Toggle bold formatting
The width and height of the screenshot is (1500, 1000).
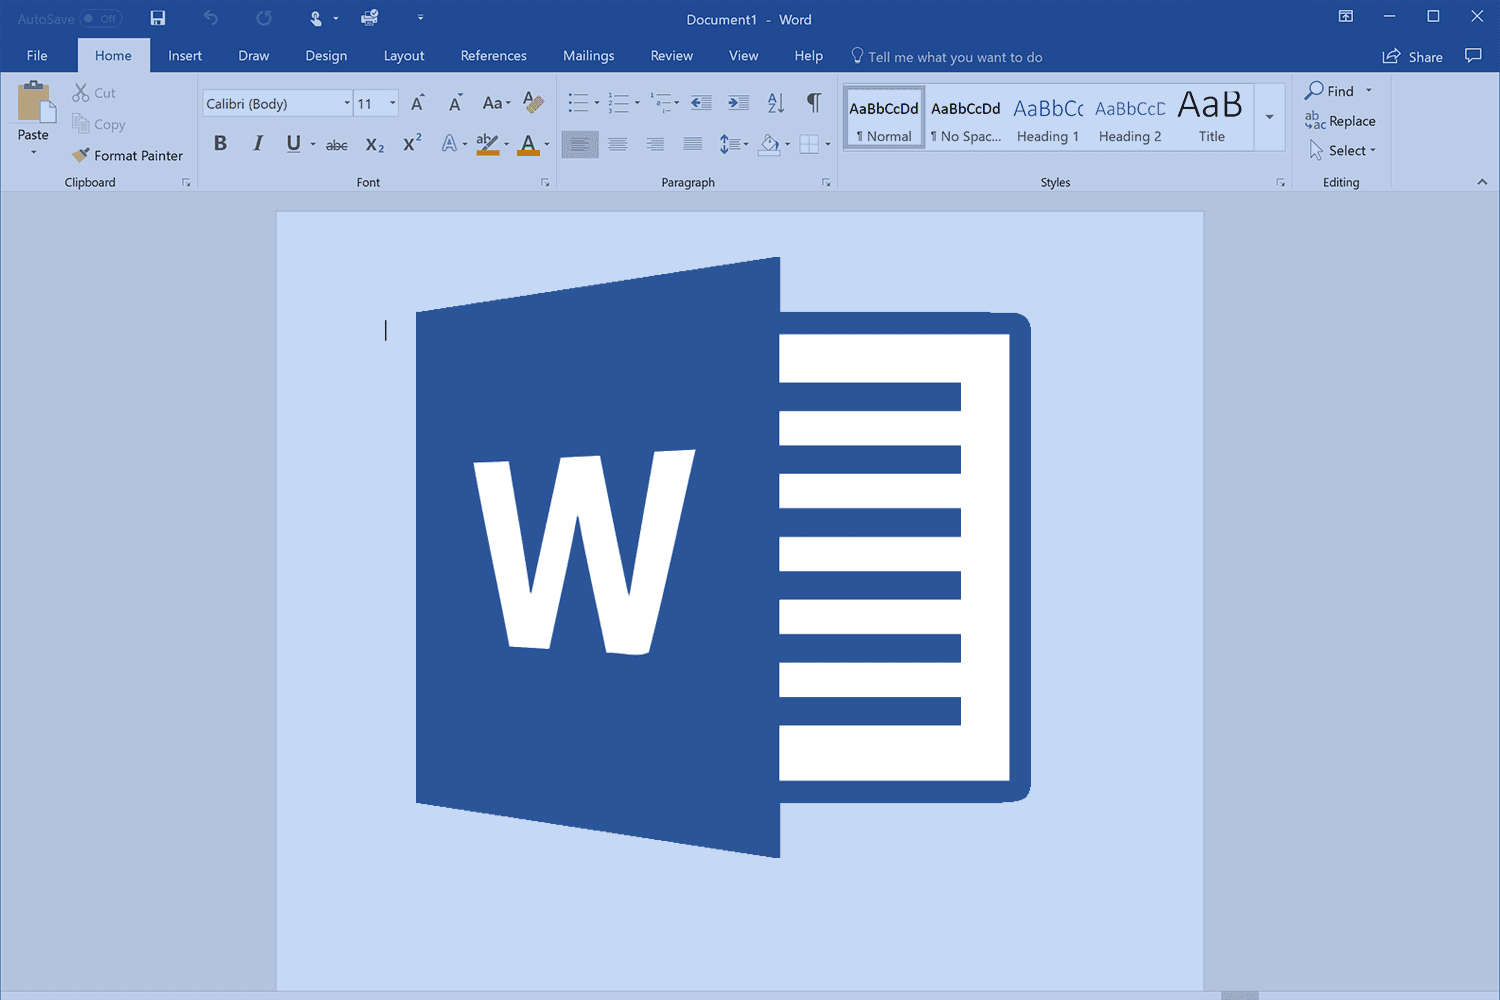[220, 143]
